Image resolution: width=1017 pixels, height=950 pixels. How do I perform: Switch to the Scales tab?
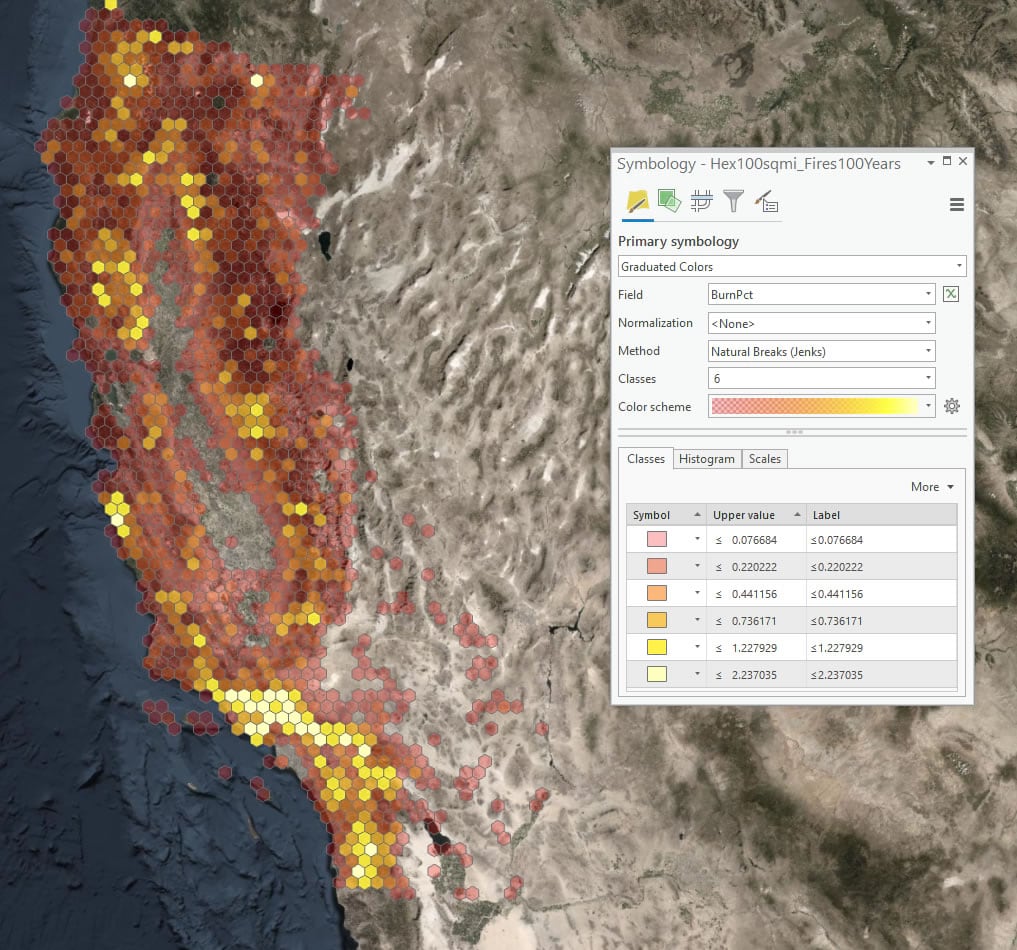tap(765, 458)
